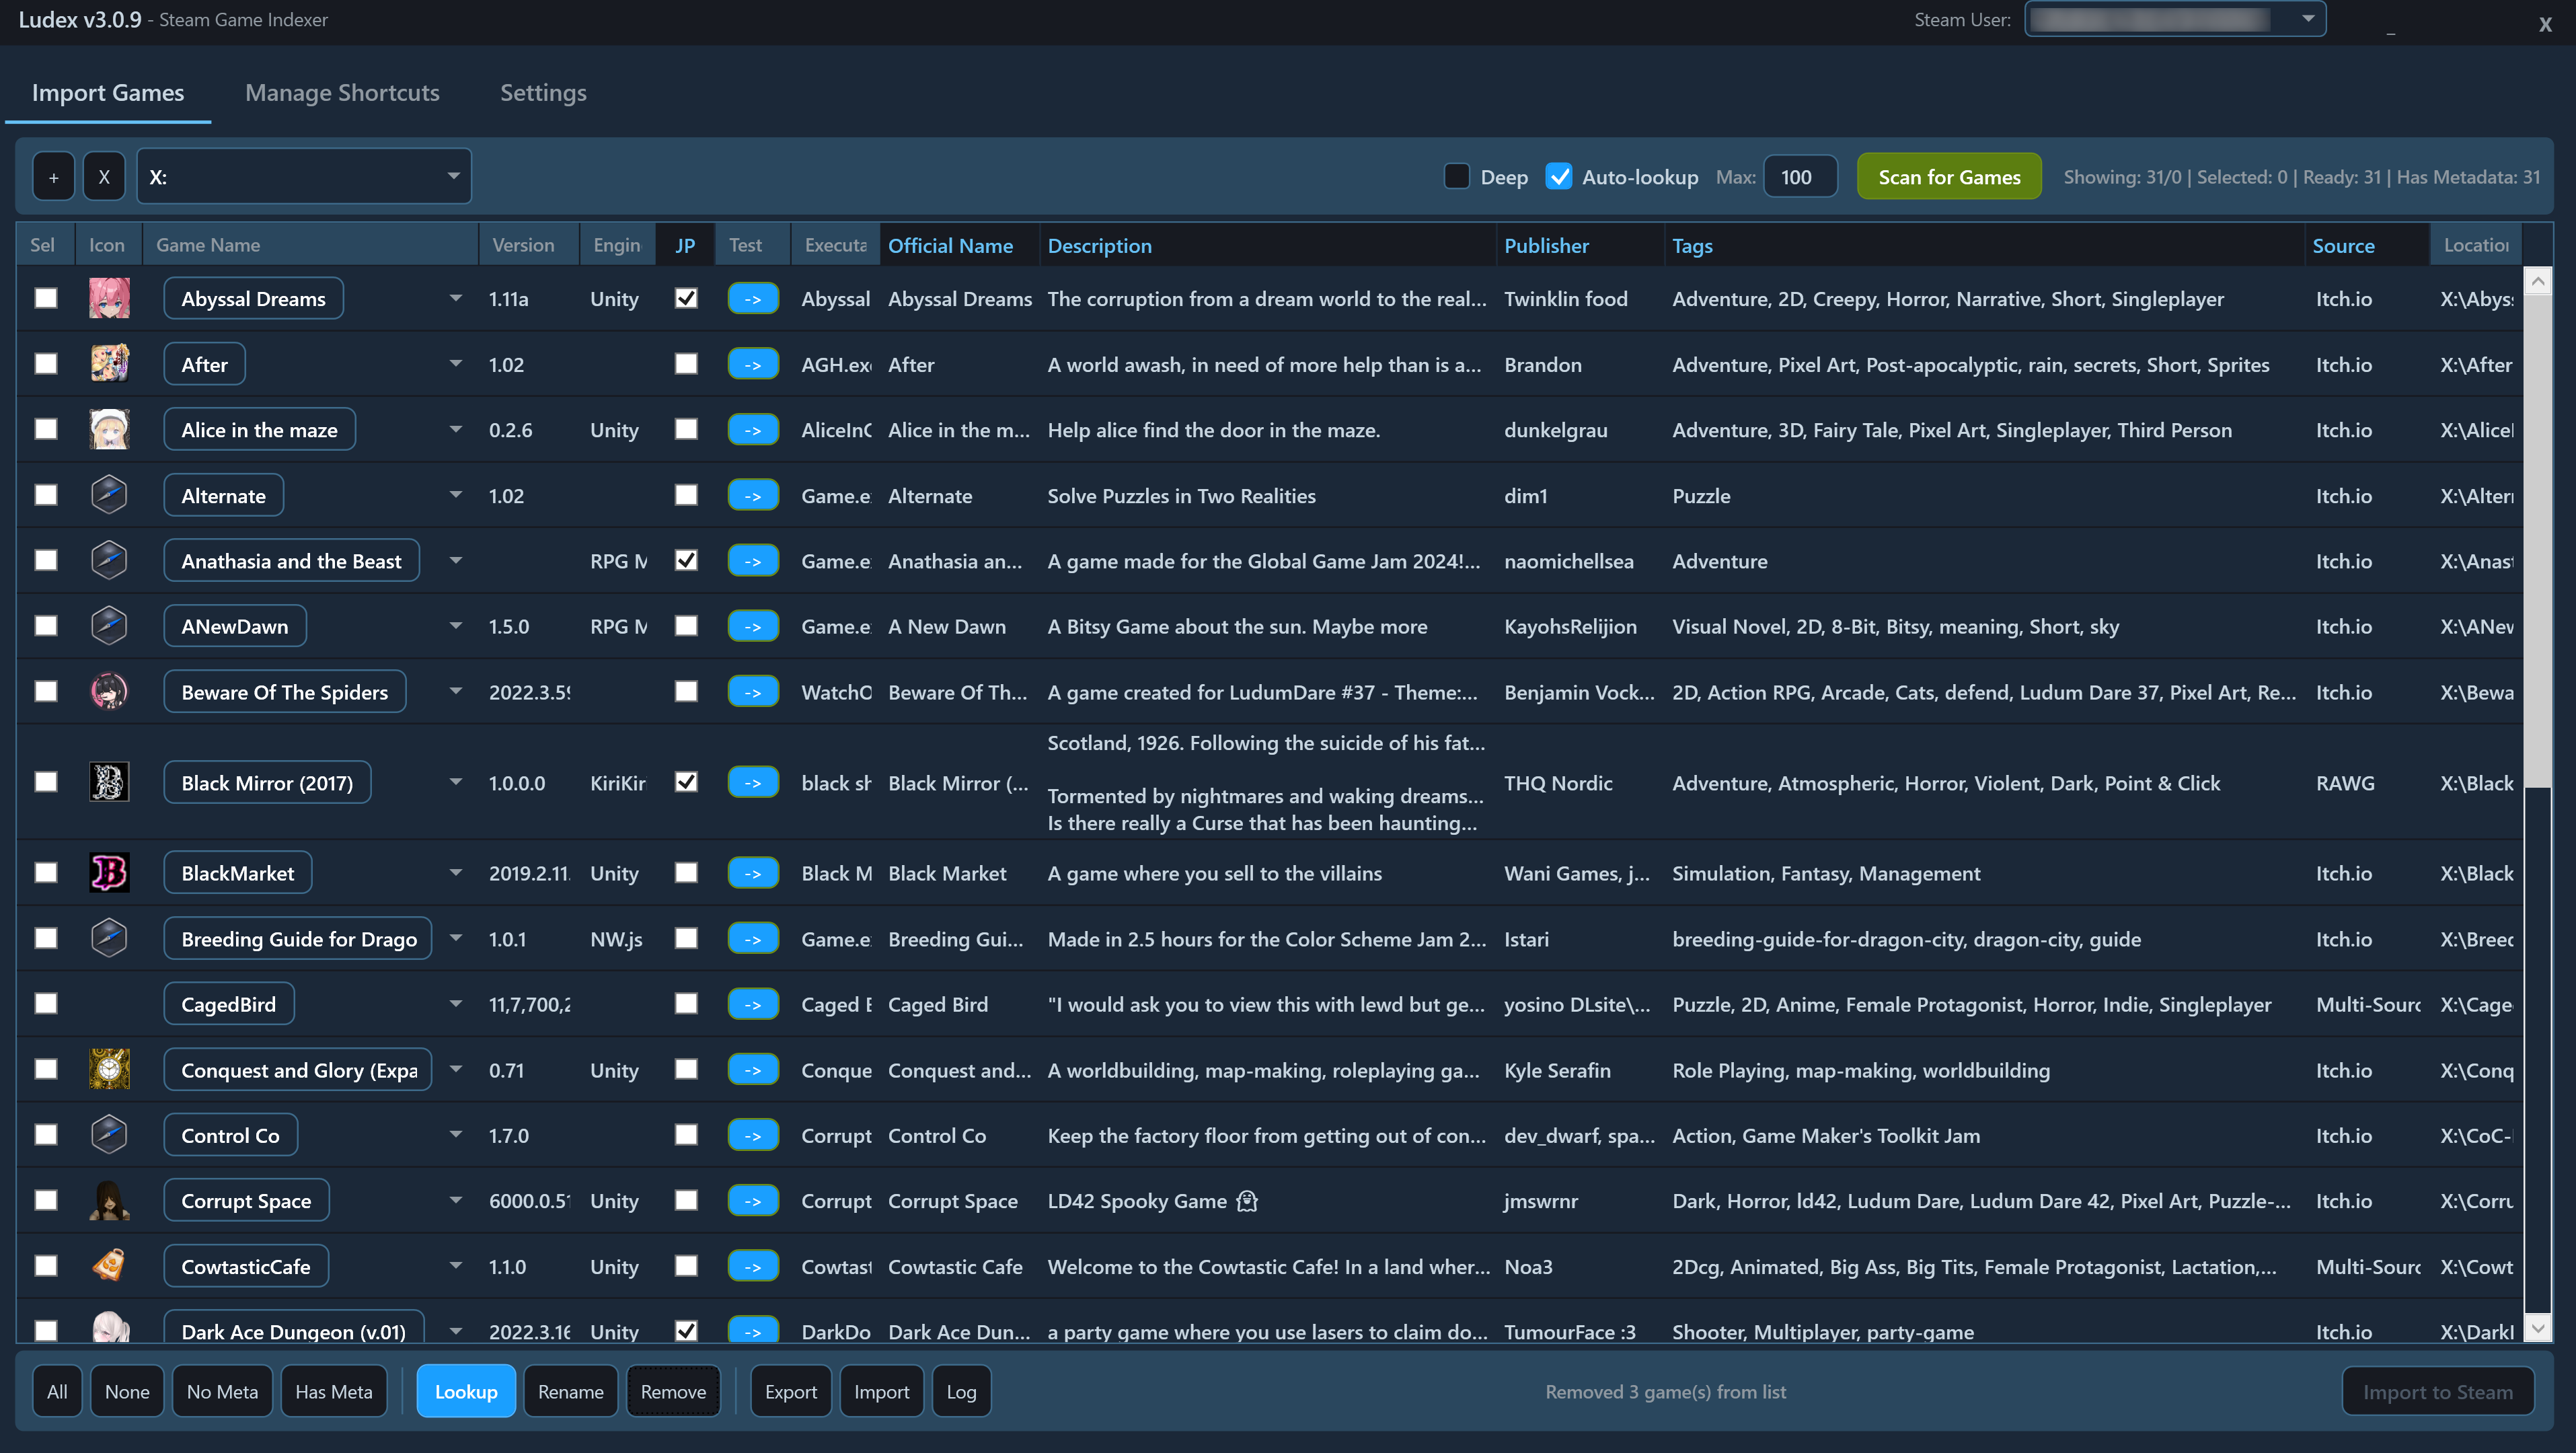Disable the Auto-lookup checkbox

click(1558, 177)
